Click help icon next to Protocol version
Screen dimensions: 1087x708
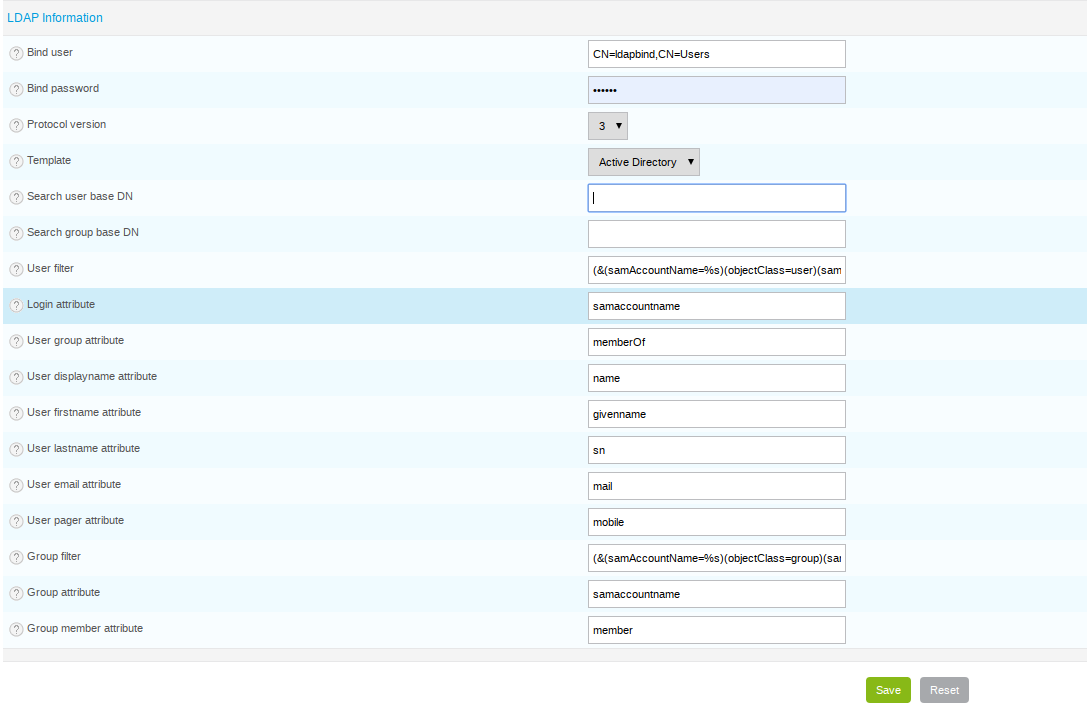16,126
